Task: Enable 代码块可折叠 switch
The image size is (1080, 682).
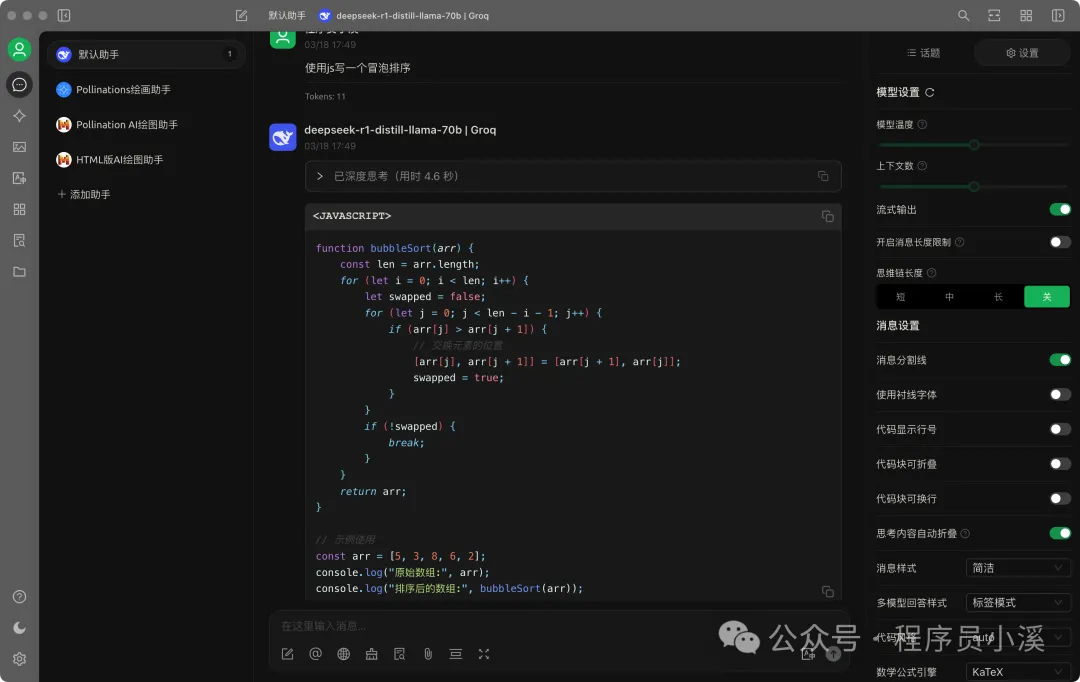Action: coord(1060,464)
